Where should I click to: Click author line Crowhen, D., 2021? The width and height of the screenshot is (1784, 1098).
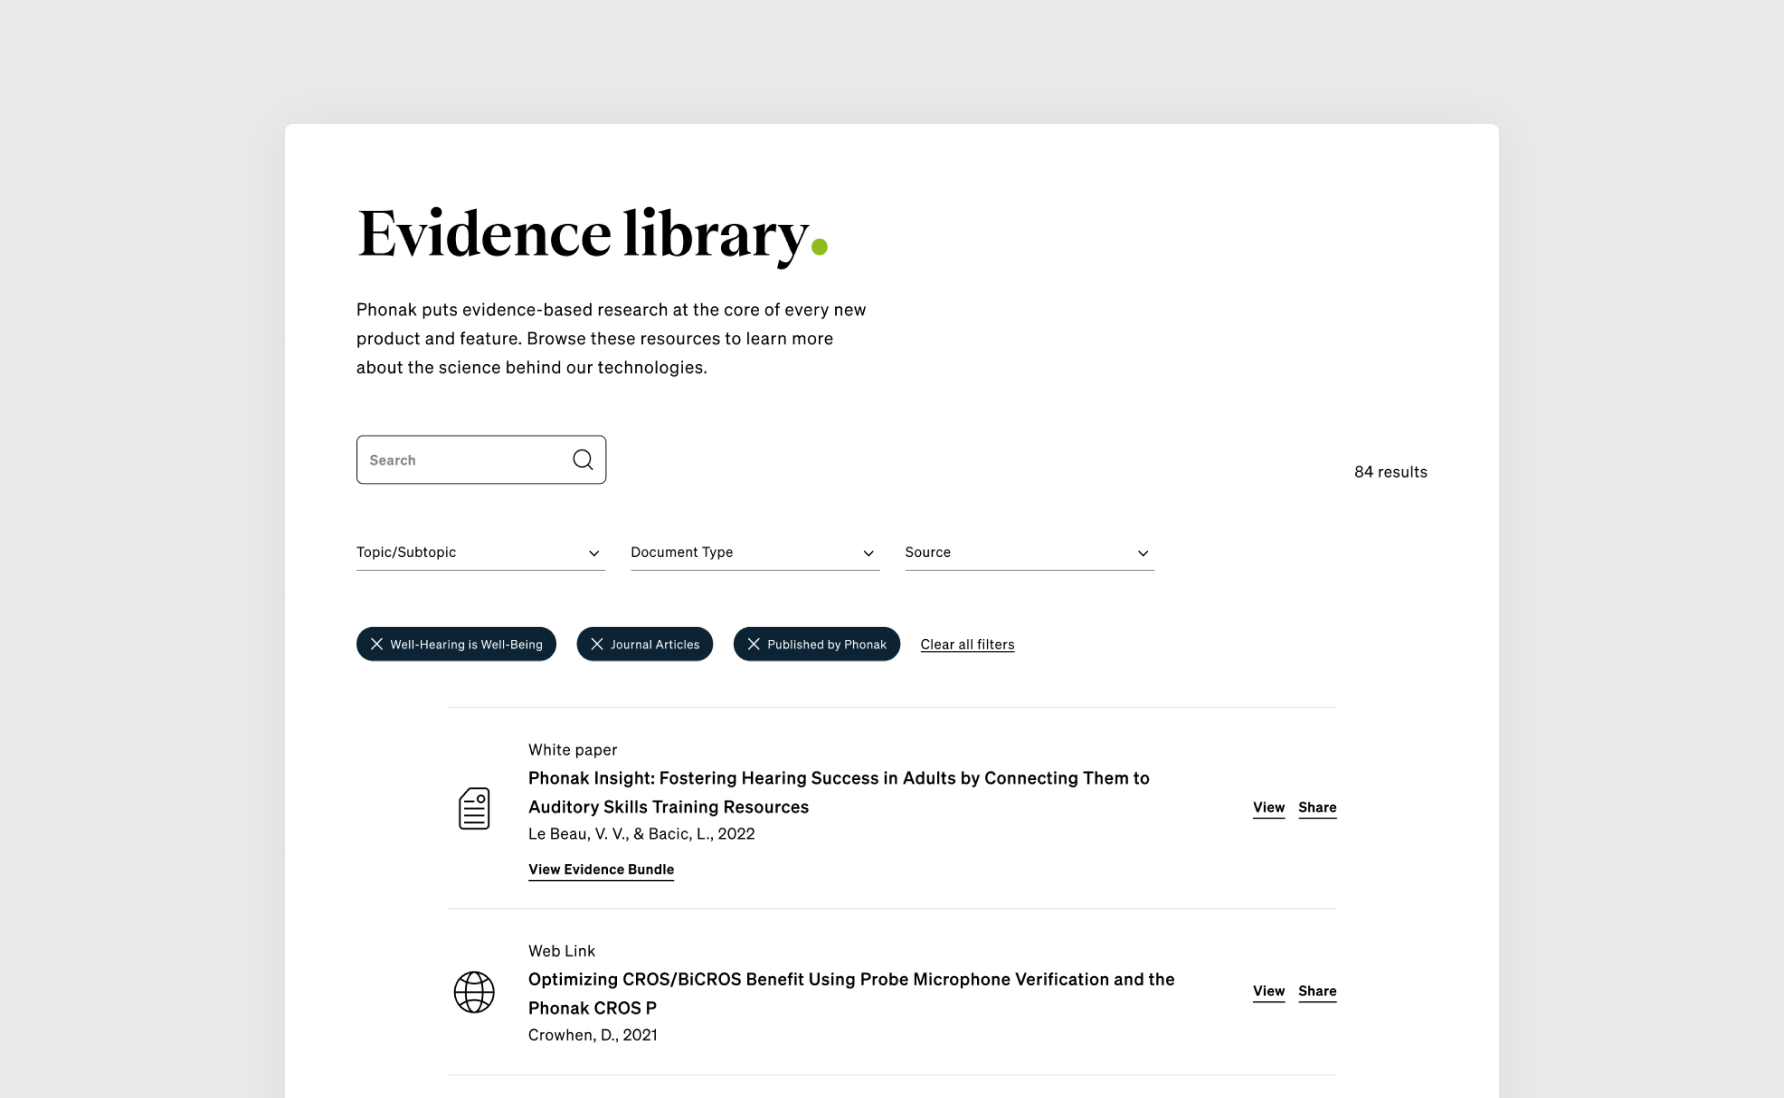click(x=592, y=1035)
